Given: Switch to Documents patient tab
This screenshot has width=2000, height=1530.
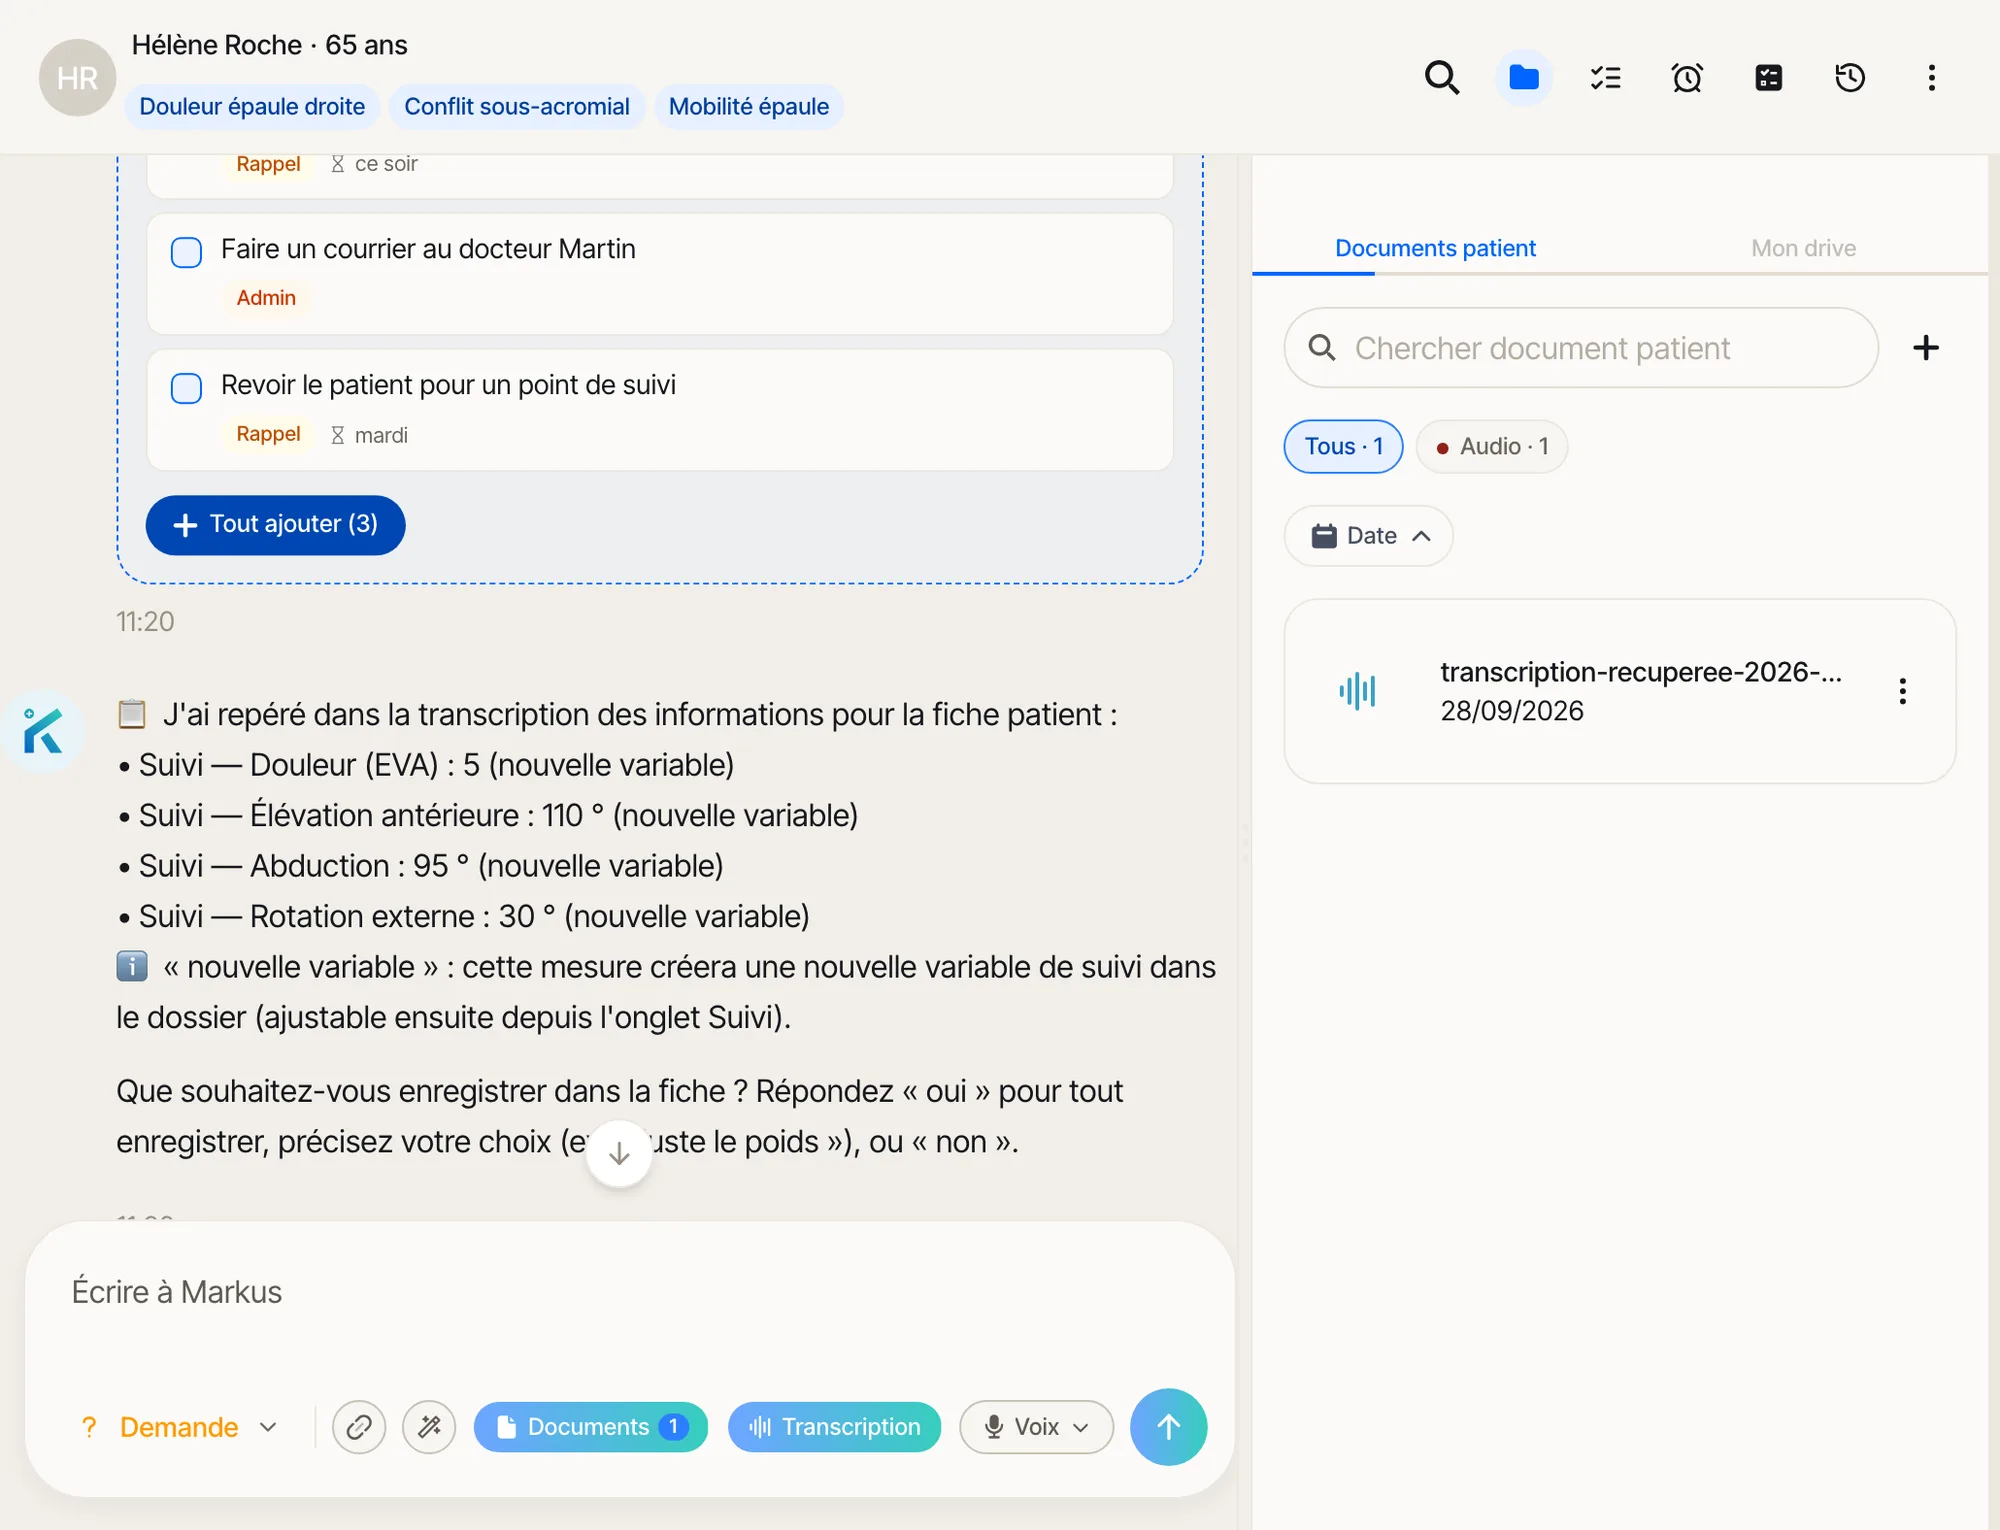Looking at the screenshot, I should pos(1435,248).
